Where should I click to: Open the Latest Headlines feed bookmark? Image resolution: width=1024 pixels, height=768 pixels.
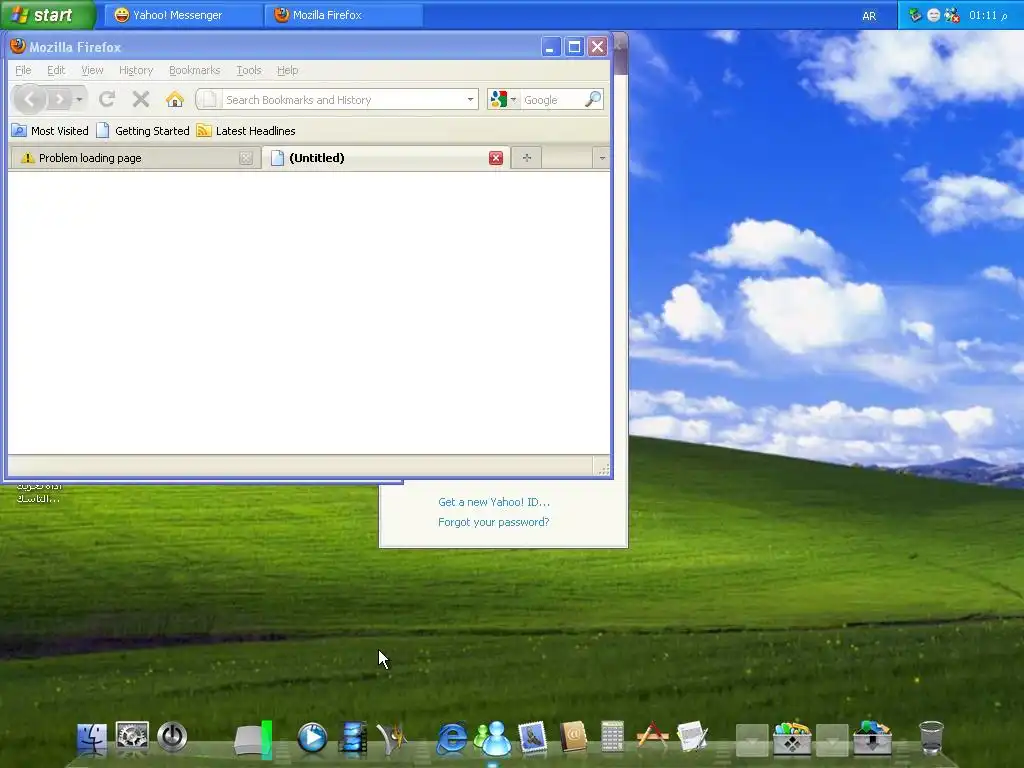(246, 131)
